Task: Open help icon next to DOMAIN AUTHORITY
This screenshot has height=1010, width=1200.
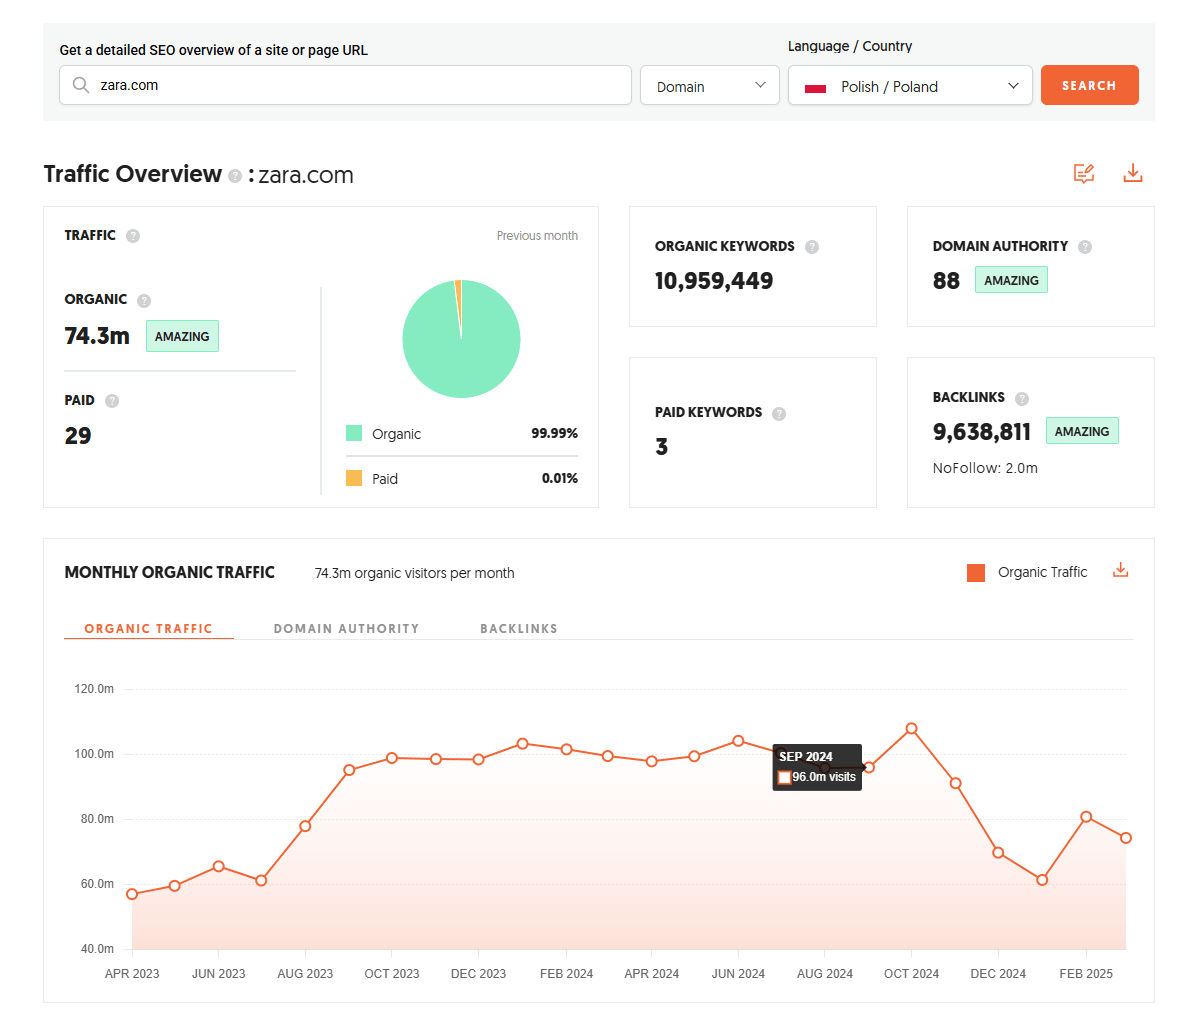Action: pos(1085,247)
